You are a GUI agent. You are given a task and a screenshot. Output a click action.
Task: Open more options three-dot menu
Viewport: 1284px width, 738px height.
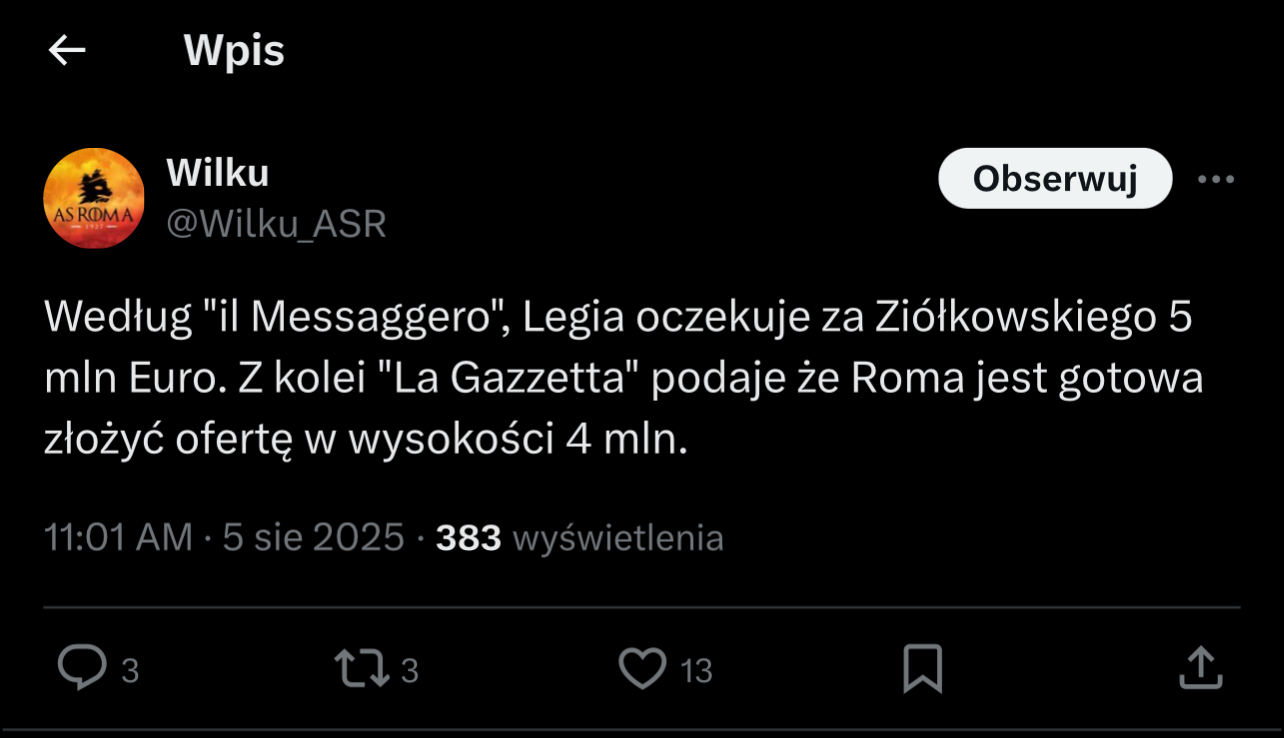tap(1215, 179)
